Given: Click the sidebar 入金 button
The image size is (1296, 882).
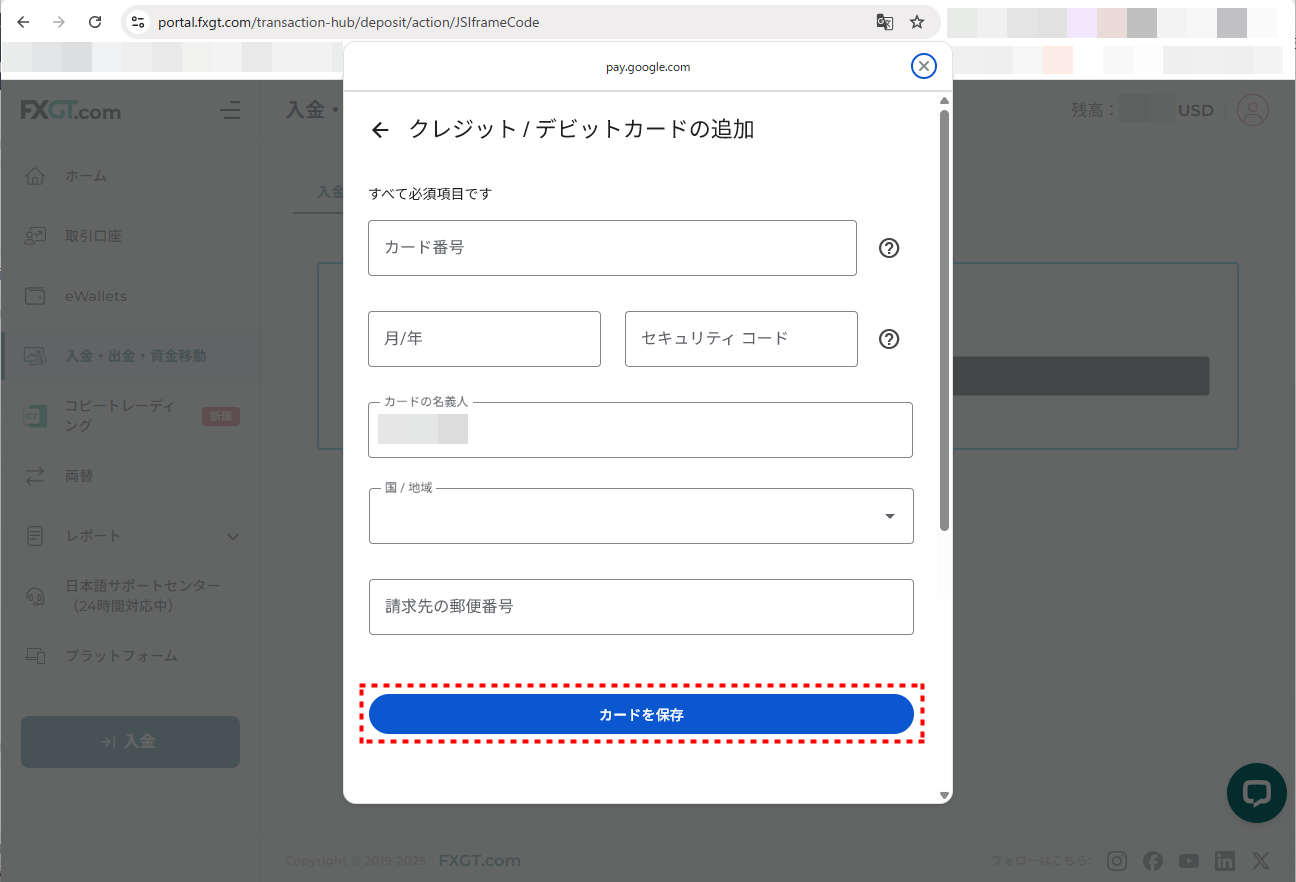Looking at the screenshot, I should [x=130, y=742].
